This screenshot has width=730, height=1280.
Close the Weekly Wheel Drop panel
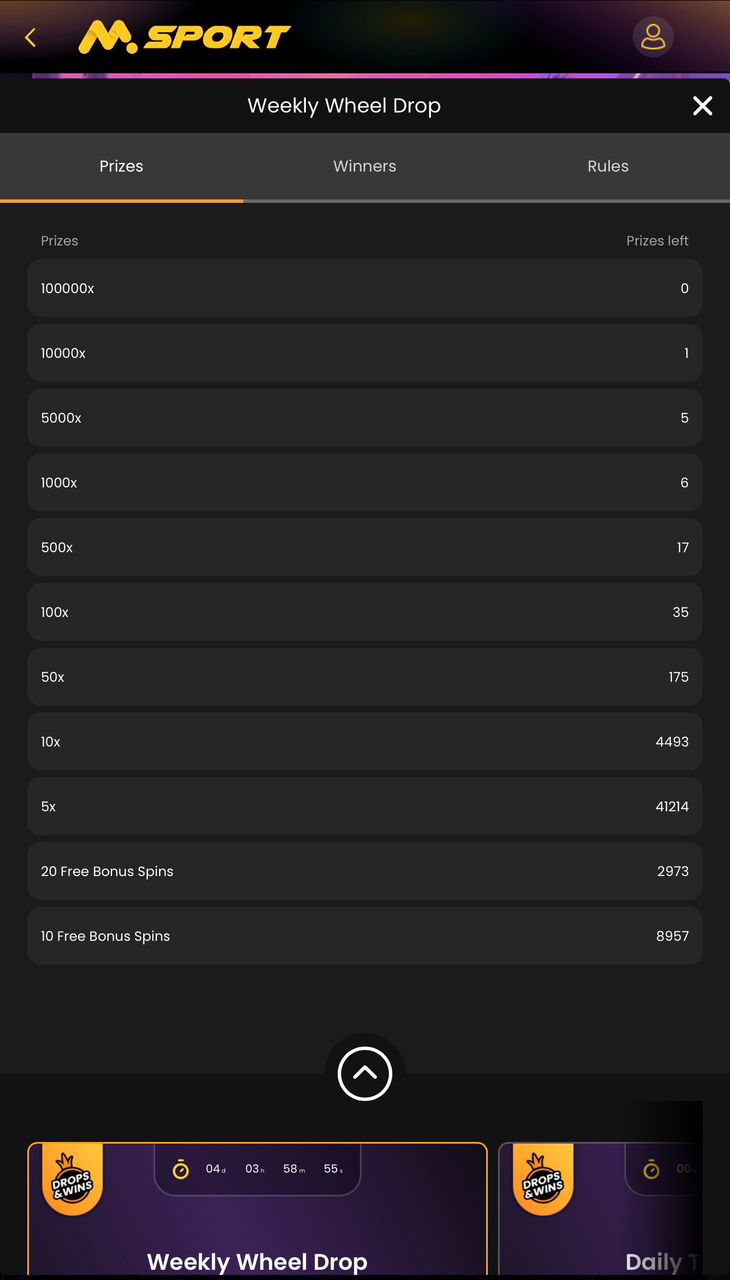(x=703, y=106)
